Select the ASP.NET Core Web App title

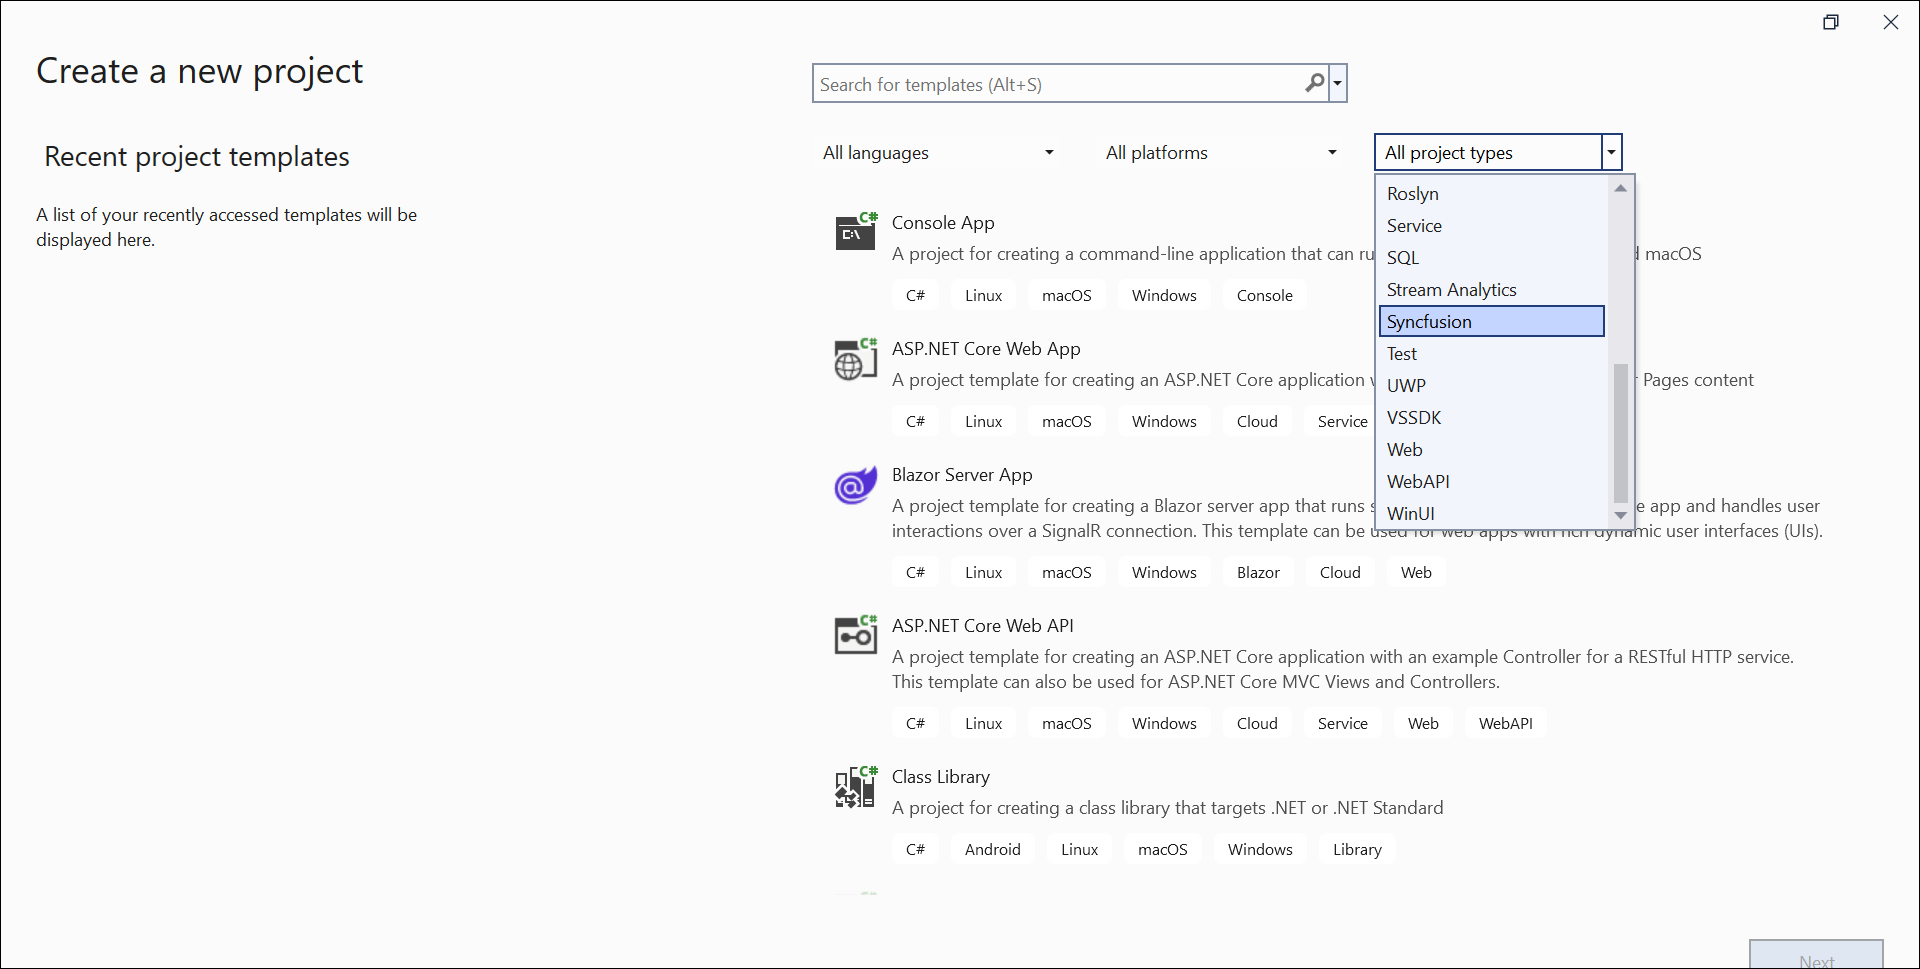coord(986,349)
